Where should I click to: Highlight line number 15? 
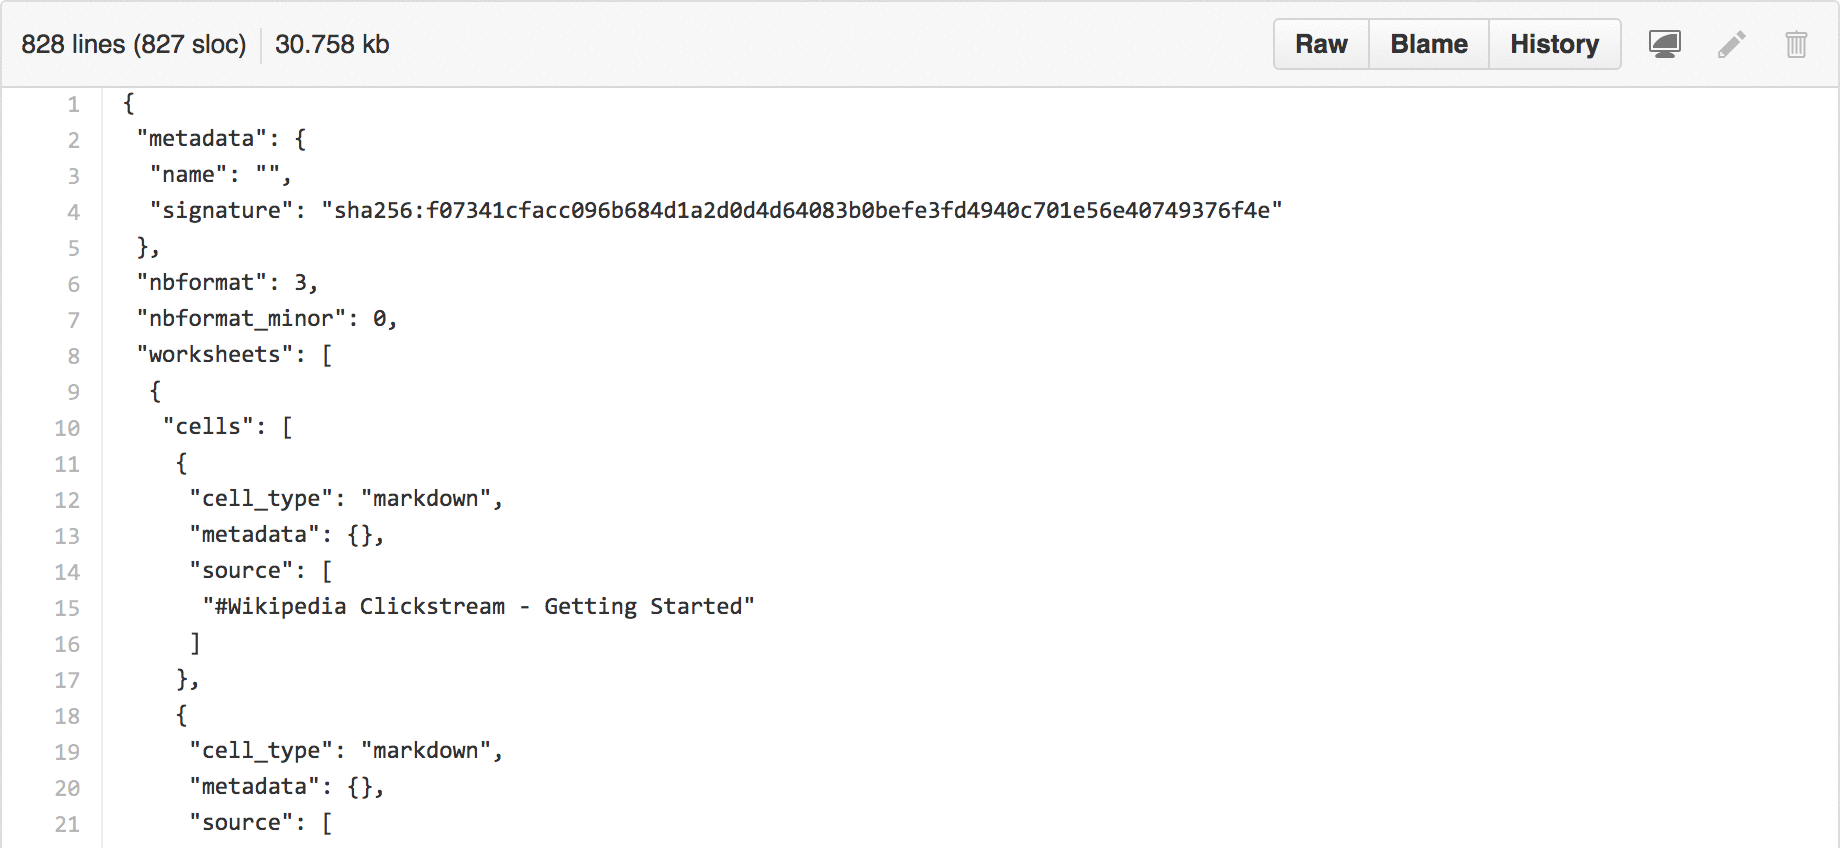pos(67,608)
